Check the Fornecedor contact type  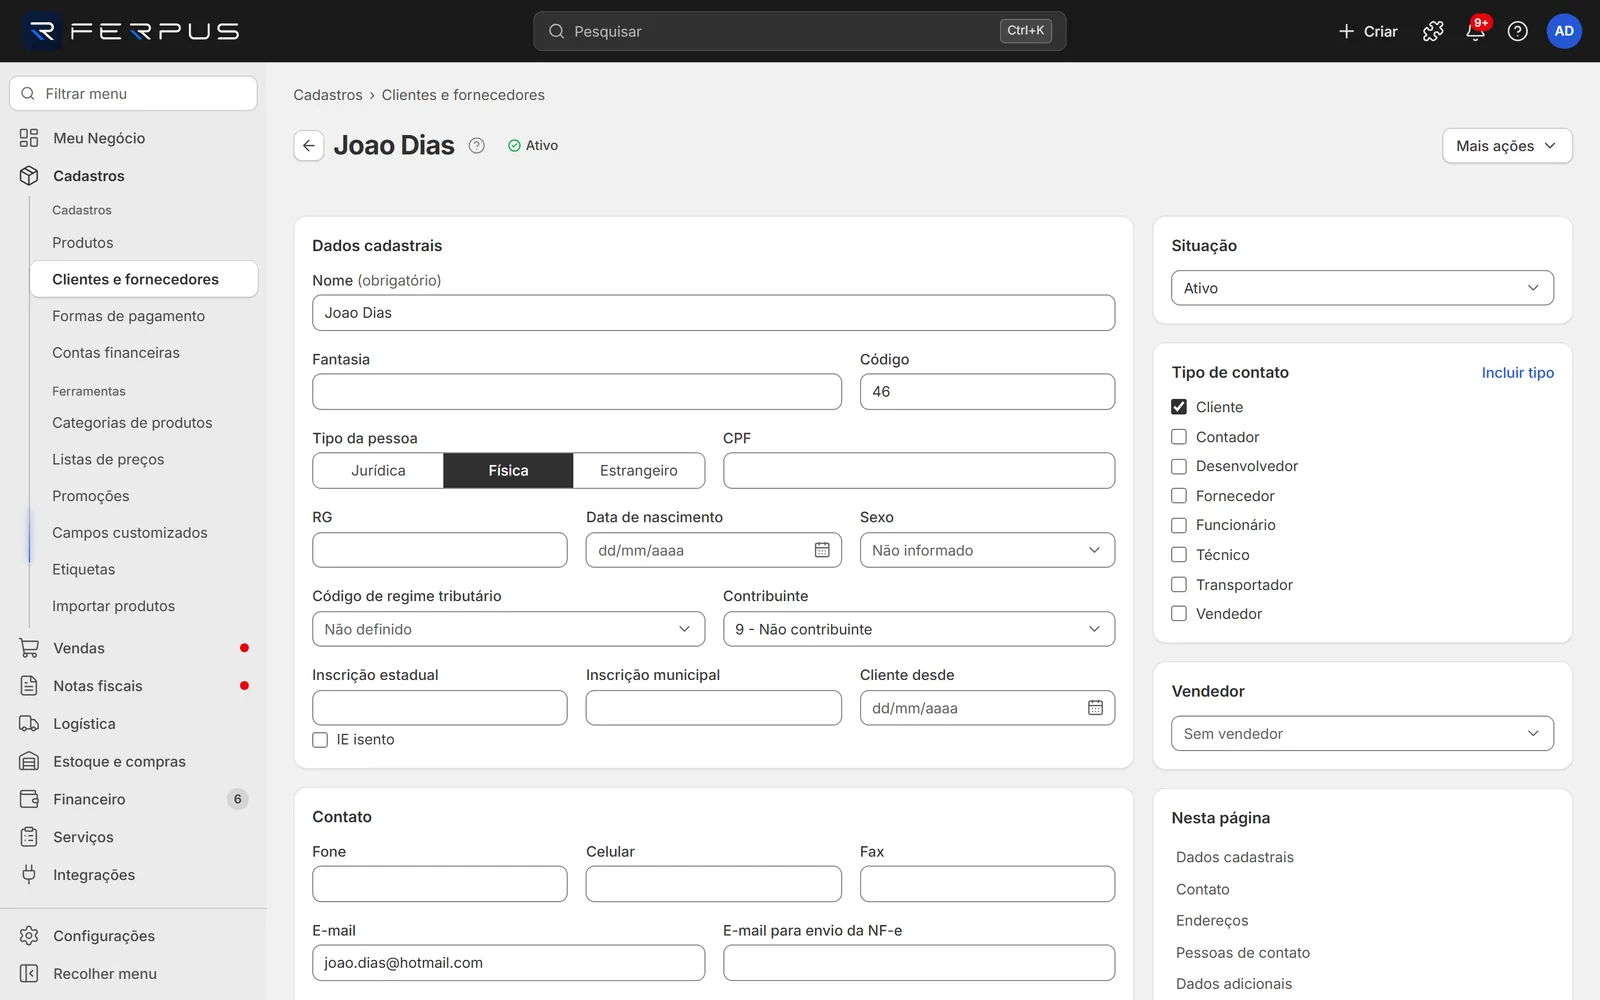tap(1179, 496)
